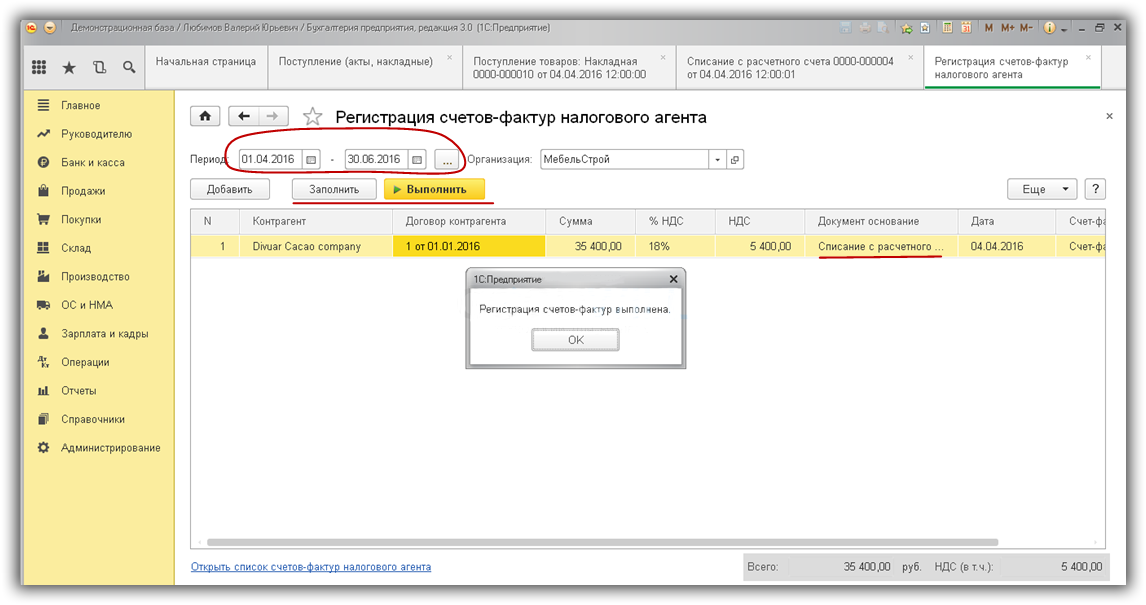Click the search magnifier icon

tap(129, 67)
